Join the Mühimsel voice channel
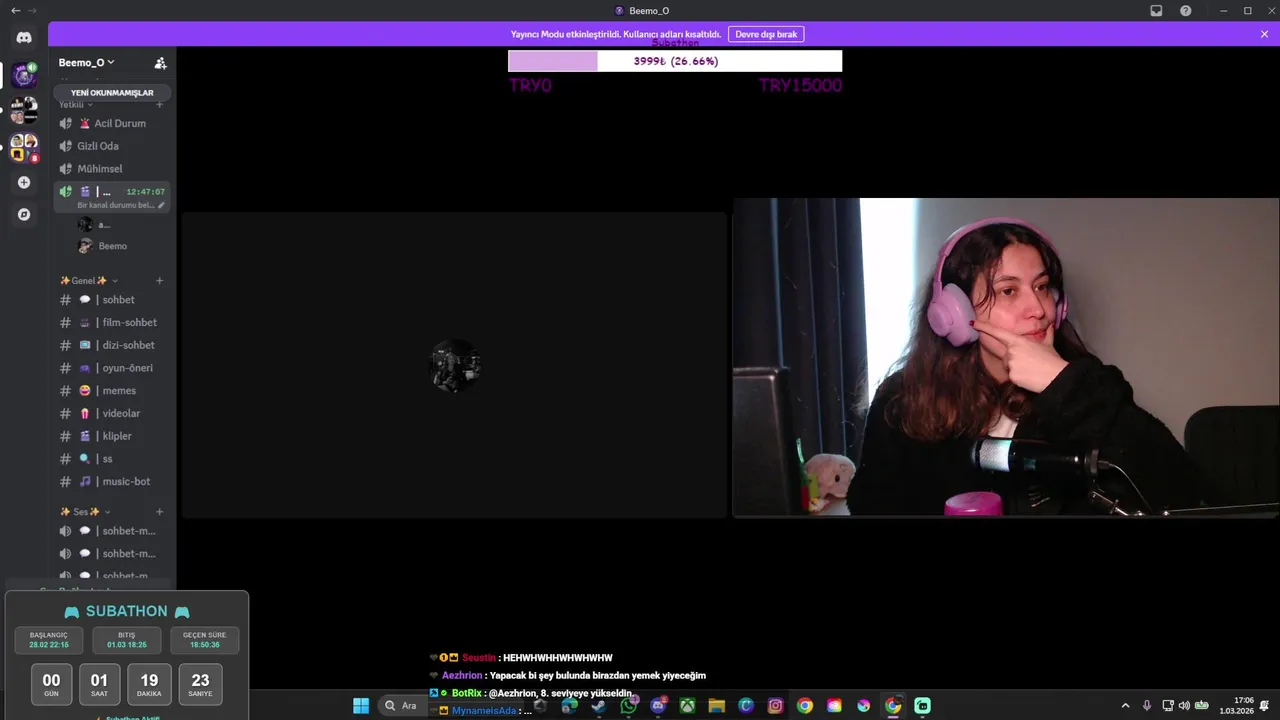 111,169
